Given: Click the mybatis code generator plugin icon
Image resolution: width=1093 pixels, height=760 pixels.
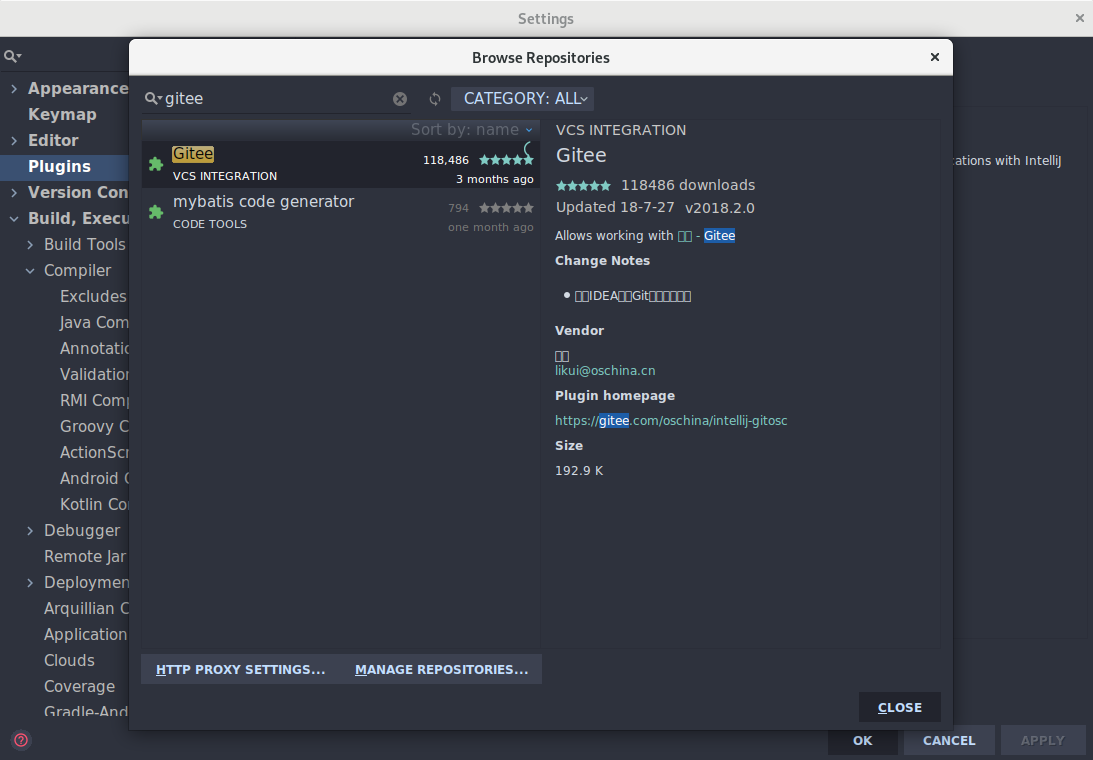Looking at the screenshot, I should pos(156,212).
